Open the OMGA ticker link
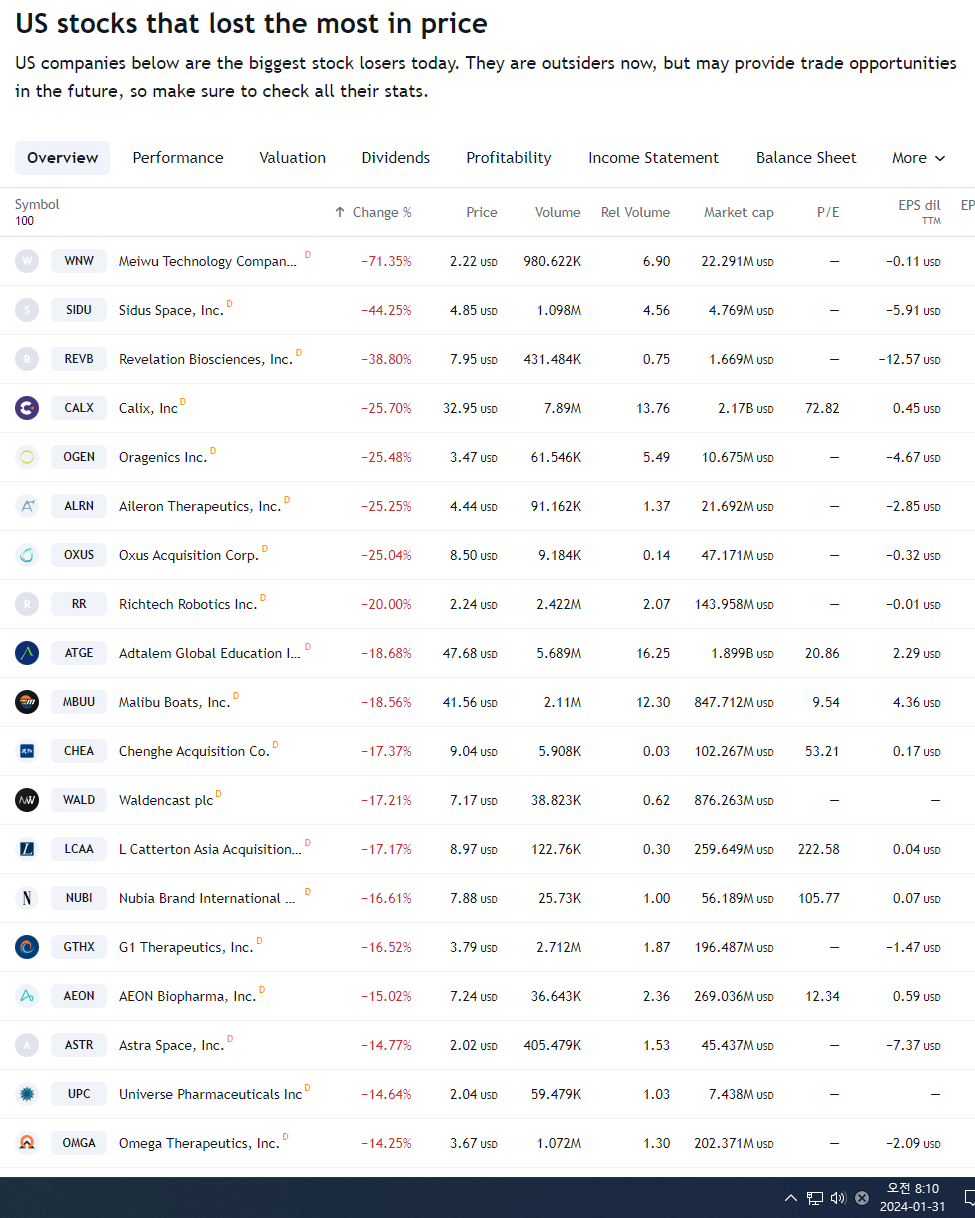Screen dimensions: 975x1218 point(79,1143)
